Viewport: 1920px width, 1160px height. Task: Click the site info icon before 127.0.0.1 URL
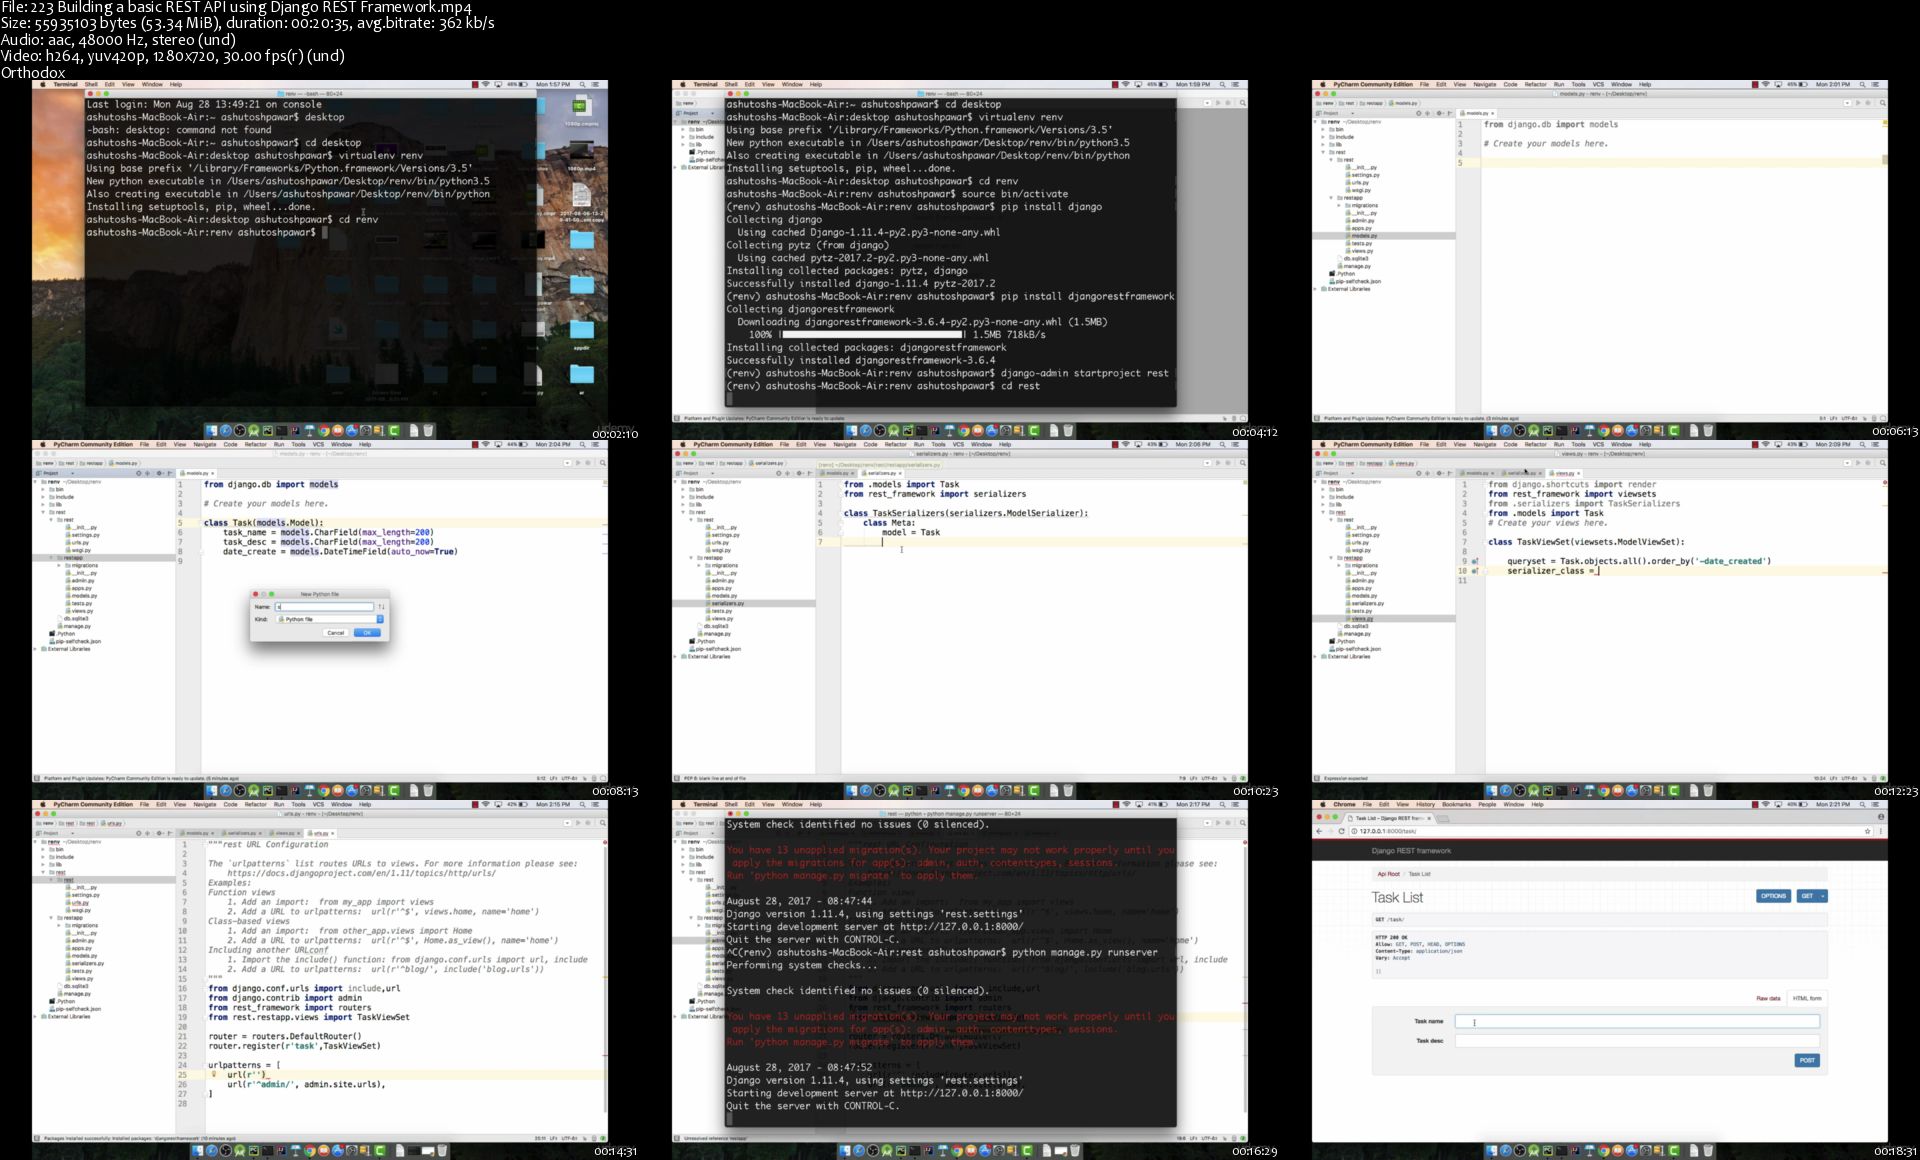[1354, 831]
